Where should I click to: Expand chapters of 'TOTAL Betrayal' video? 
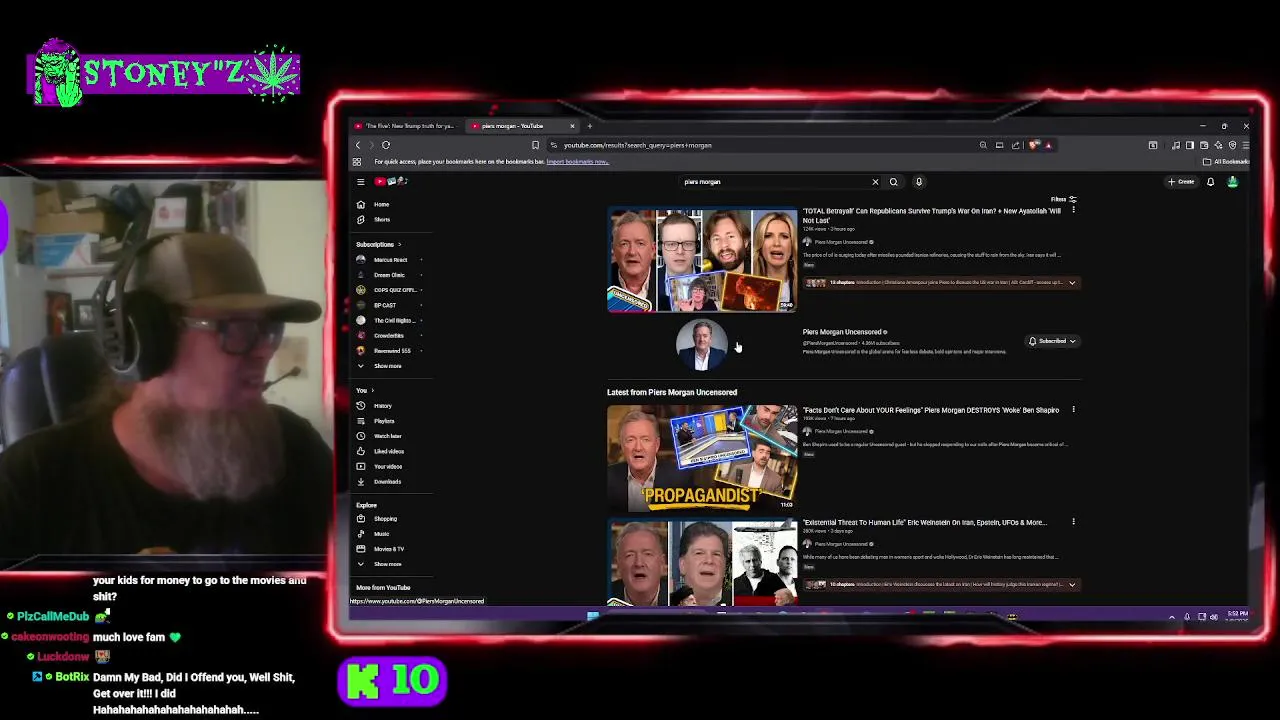pyautogui.click(x=1072, y=283)
